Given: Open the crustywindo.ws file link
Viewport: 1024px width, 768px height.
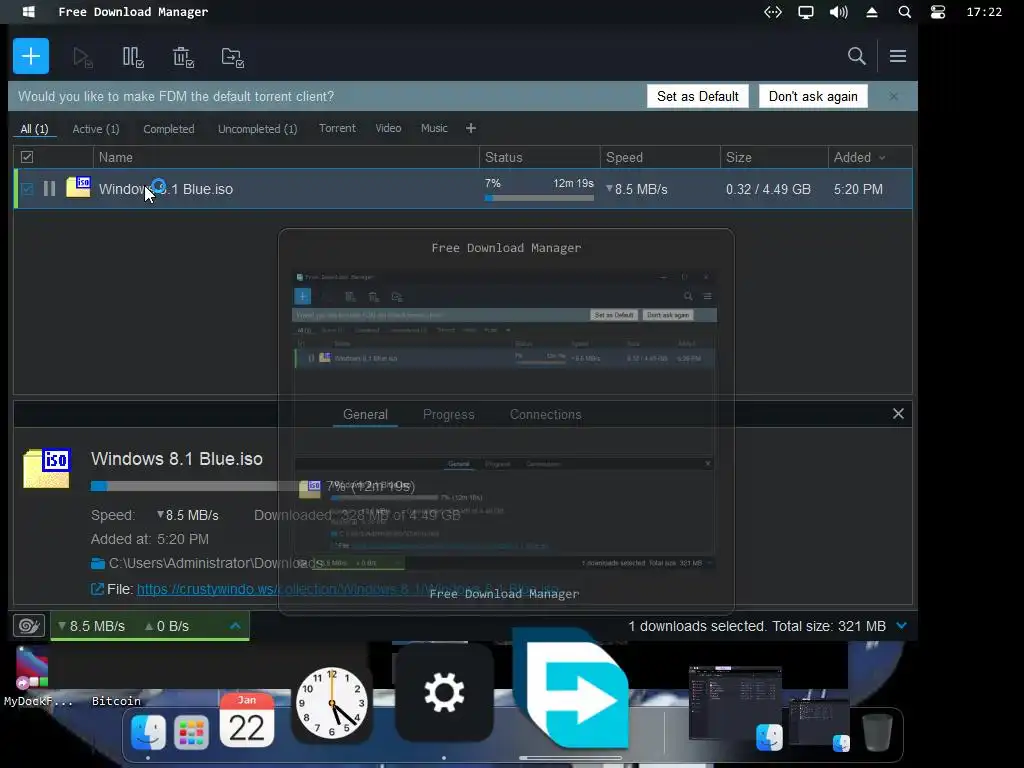Looking at the screenshot, I should (x=347, y=589).
